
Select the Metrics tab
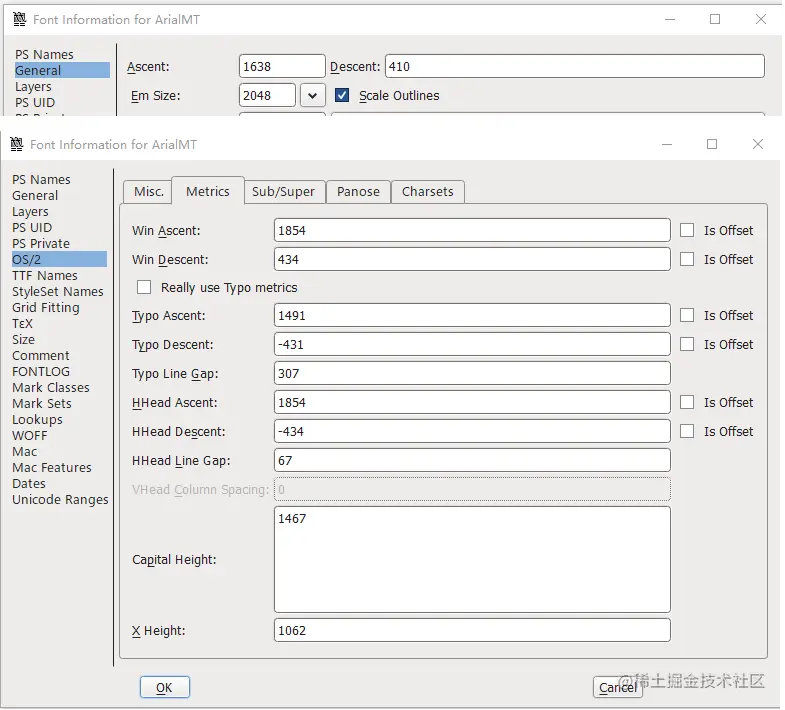(x=208, y=191)
